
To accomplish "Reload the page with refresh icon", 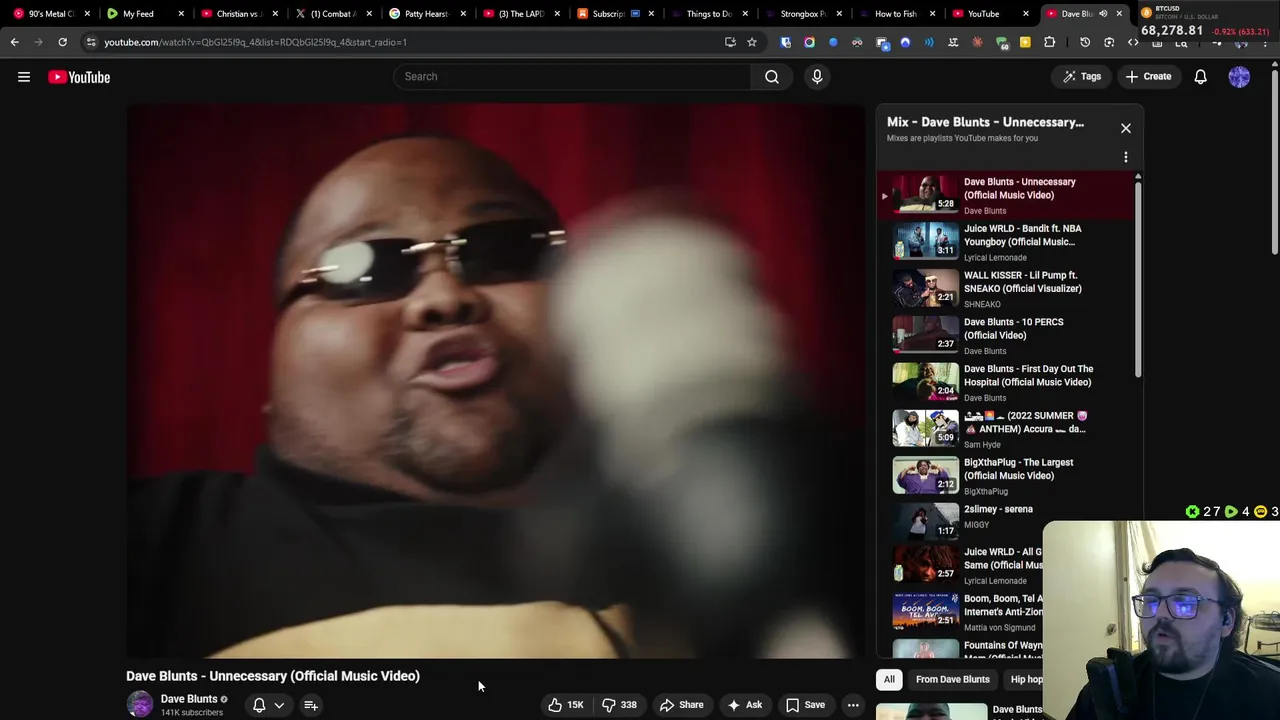I will (62, 42).
